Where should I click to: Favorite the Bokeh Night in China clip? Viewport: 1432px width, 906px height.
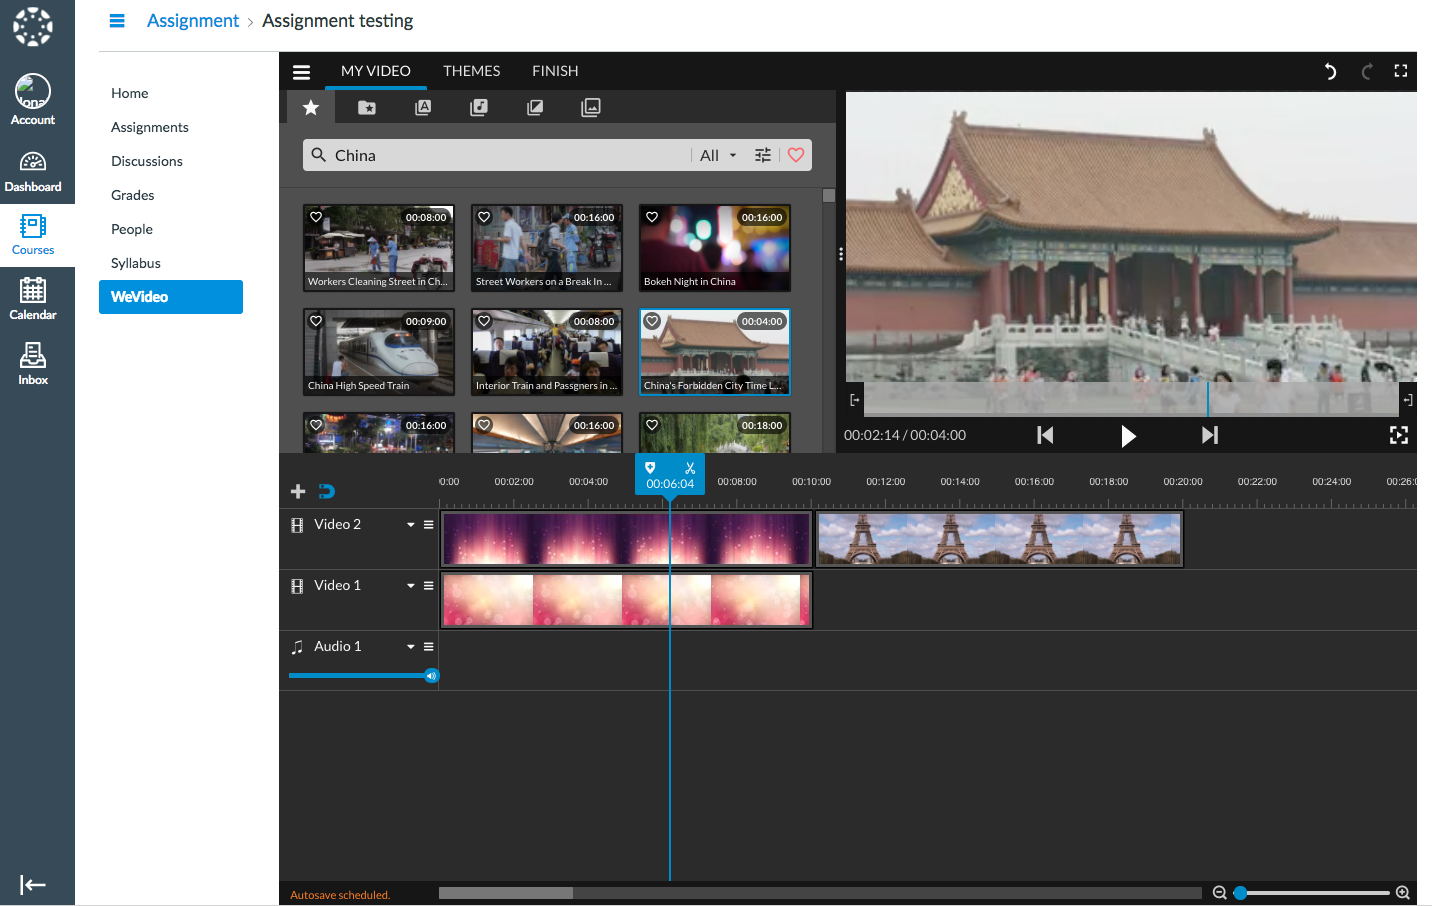[x=652, y=217]
